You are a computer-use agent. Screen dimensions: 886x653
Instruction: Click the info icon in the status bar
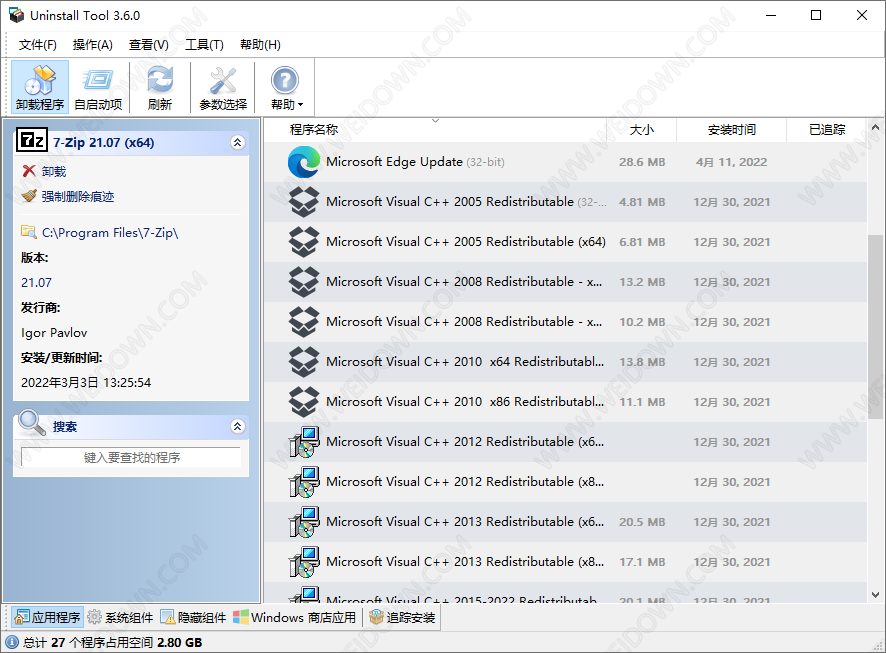[x=12, y=642]
